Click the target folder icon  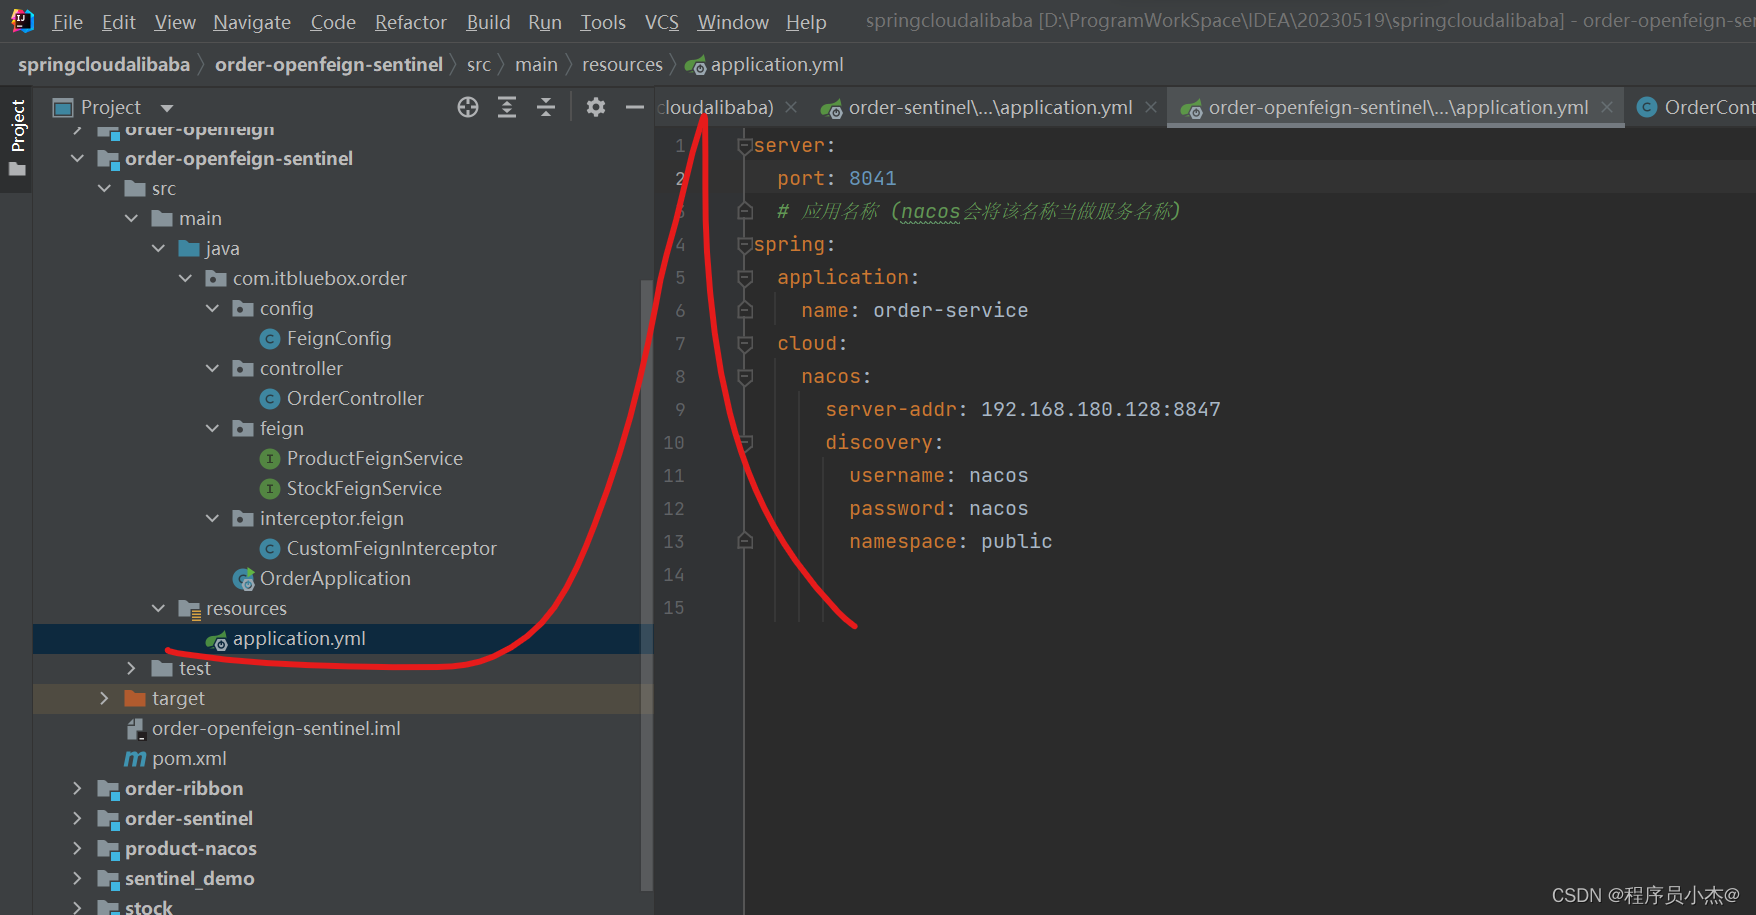click(135, 698)
